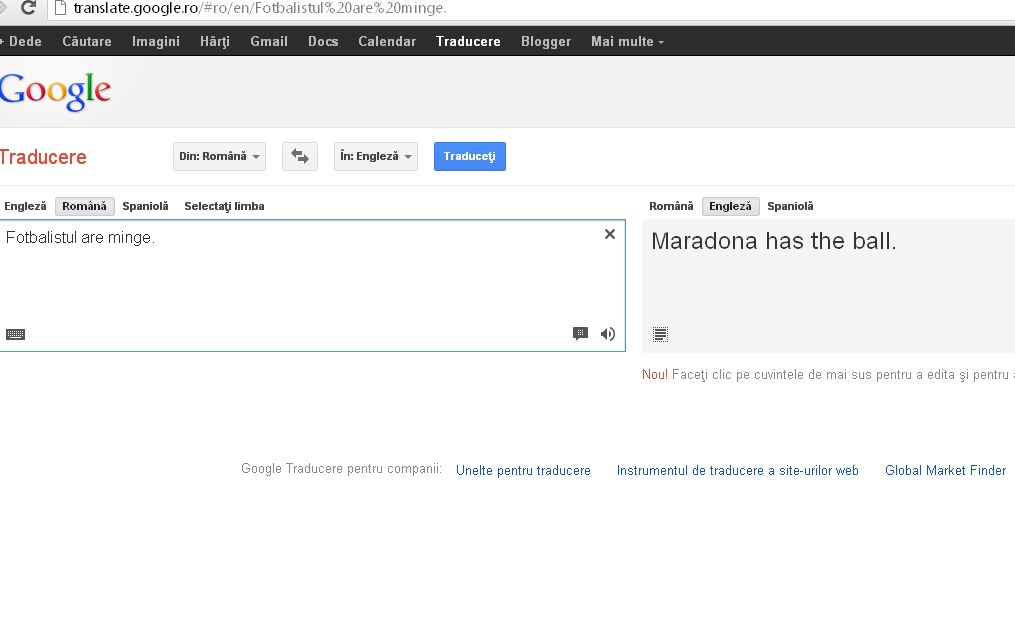This screenshot has width=1015, height=625.
Task: Open the În: Engleză dropdown
Action: click(x=376, y=157)
